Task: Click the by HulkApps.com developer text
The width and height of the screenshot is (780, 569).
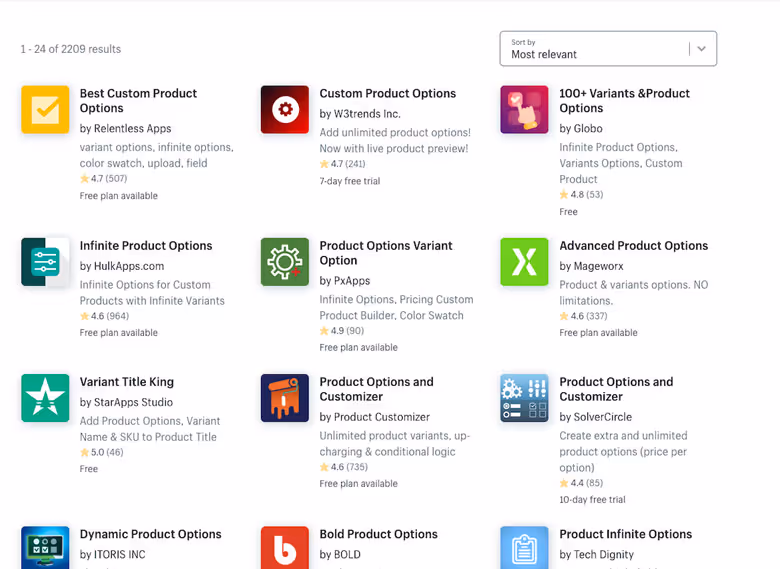Action: (x=122, y=266)
